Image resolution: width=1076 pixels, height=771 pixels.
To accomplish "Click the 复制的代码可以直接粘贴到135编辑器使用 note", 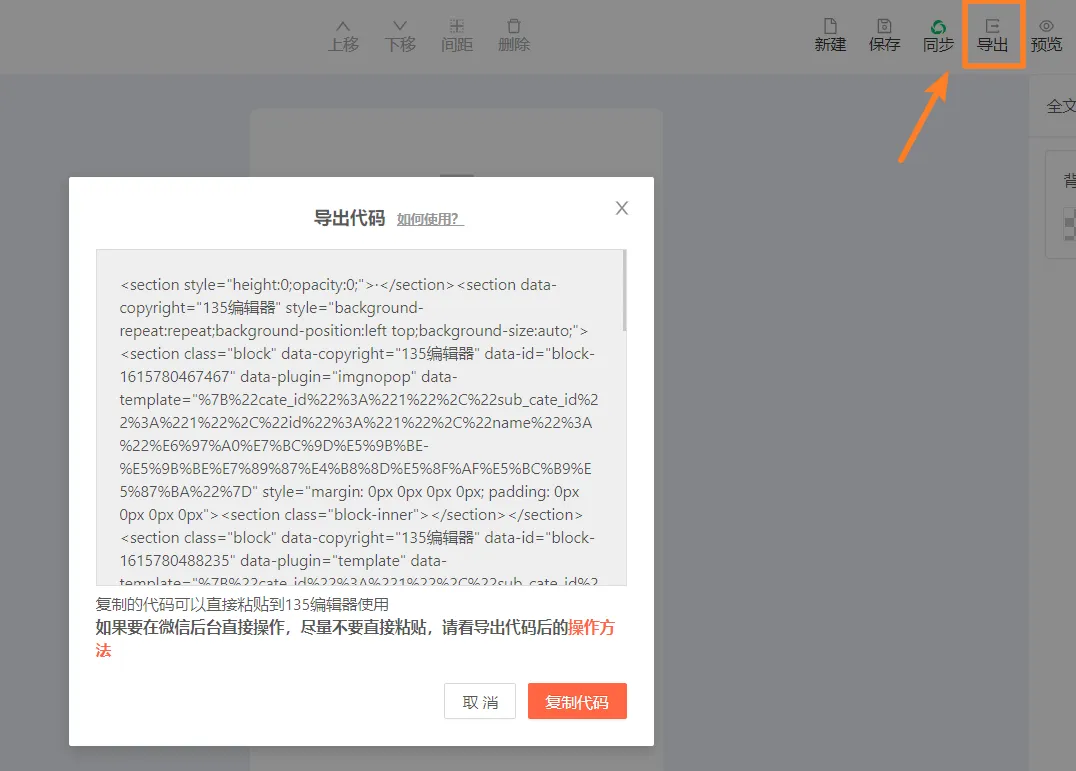I will 242,604.
